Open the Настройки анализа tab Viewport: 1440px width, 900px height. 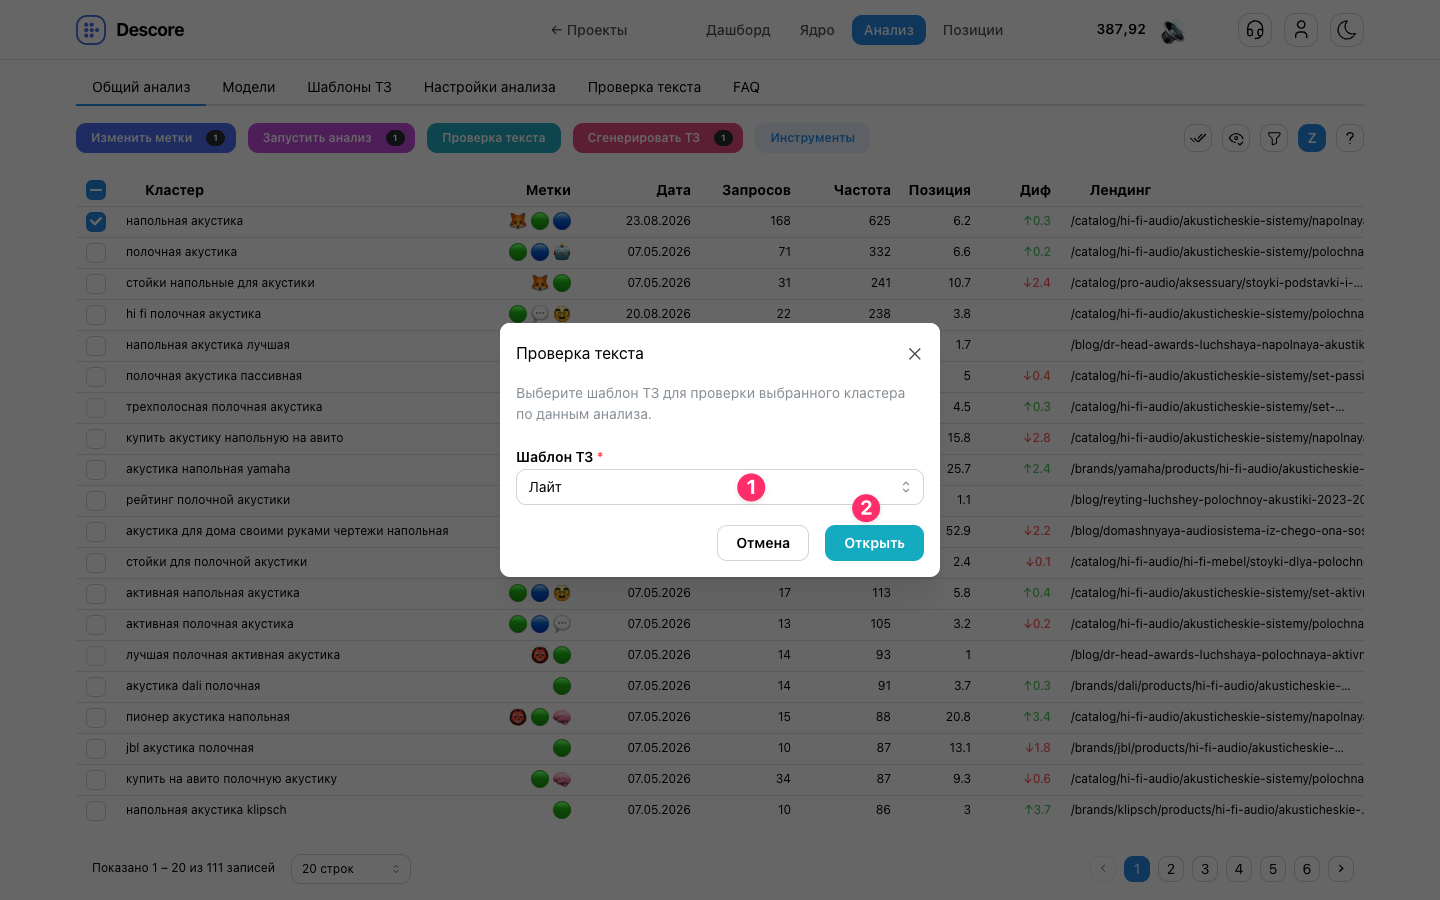490,87
